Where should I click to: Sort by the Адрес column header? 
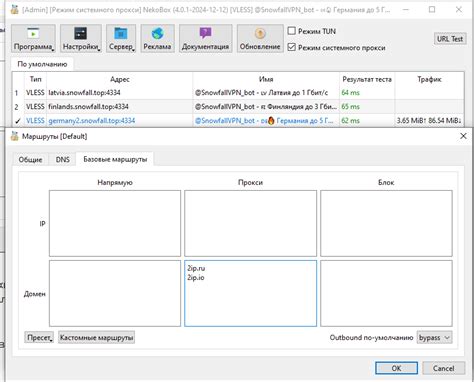(120, 79)
